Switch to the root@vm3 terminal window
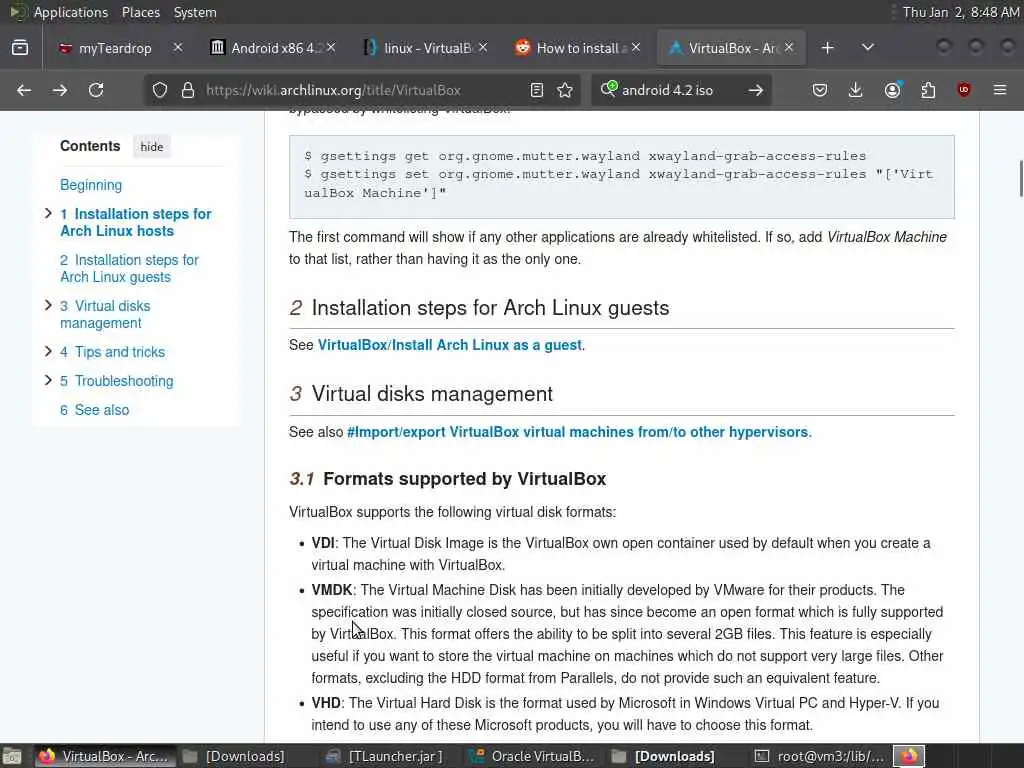 click(819, 756)
